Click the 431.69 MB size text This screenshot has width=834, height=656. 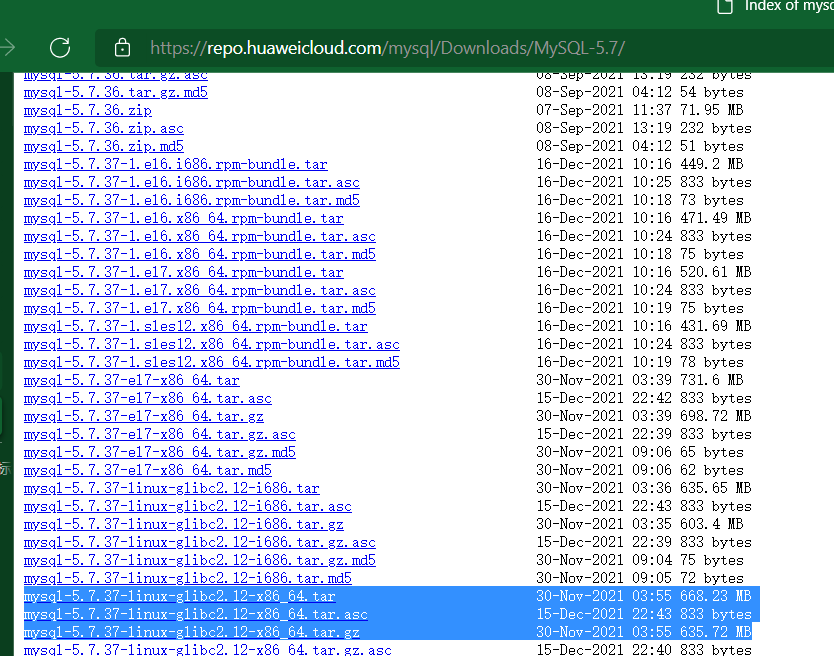715,326
